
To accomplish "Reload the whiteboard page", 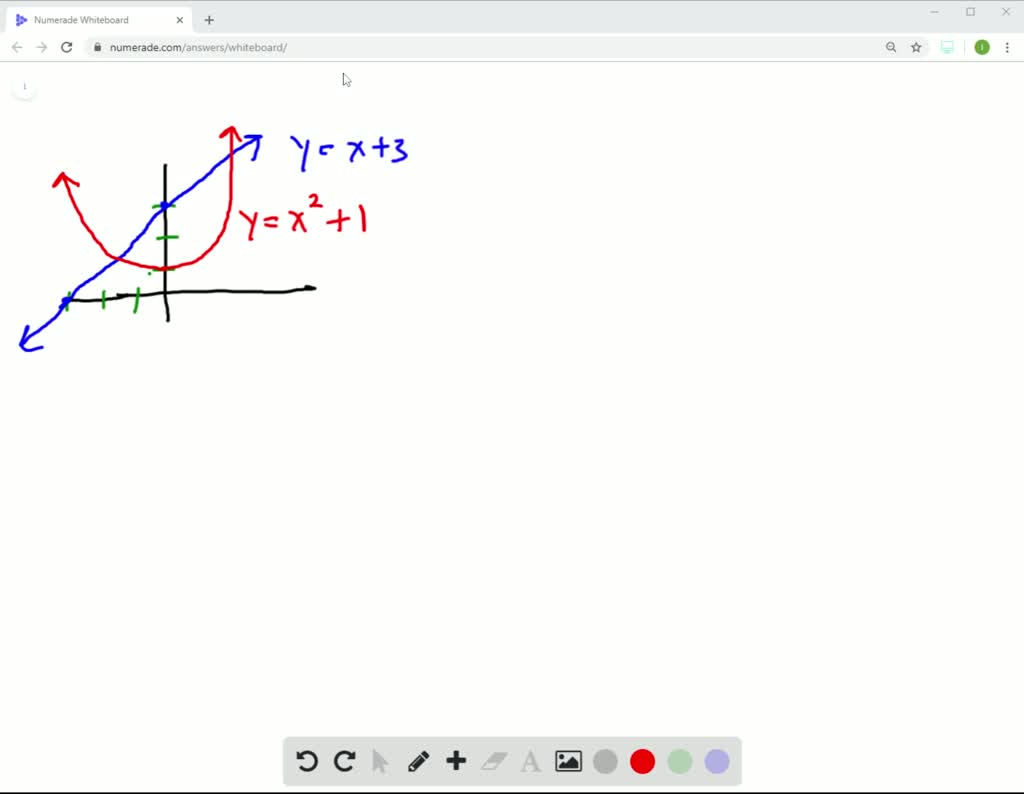I will pos(67,46).
